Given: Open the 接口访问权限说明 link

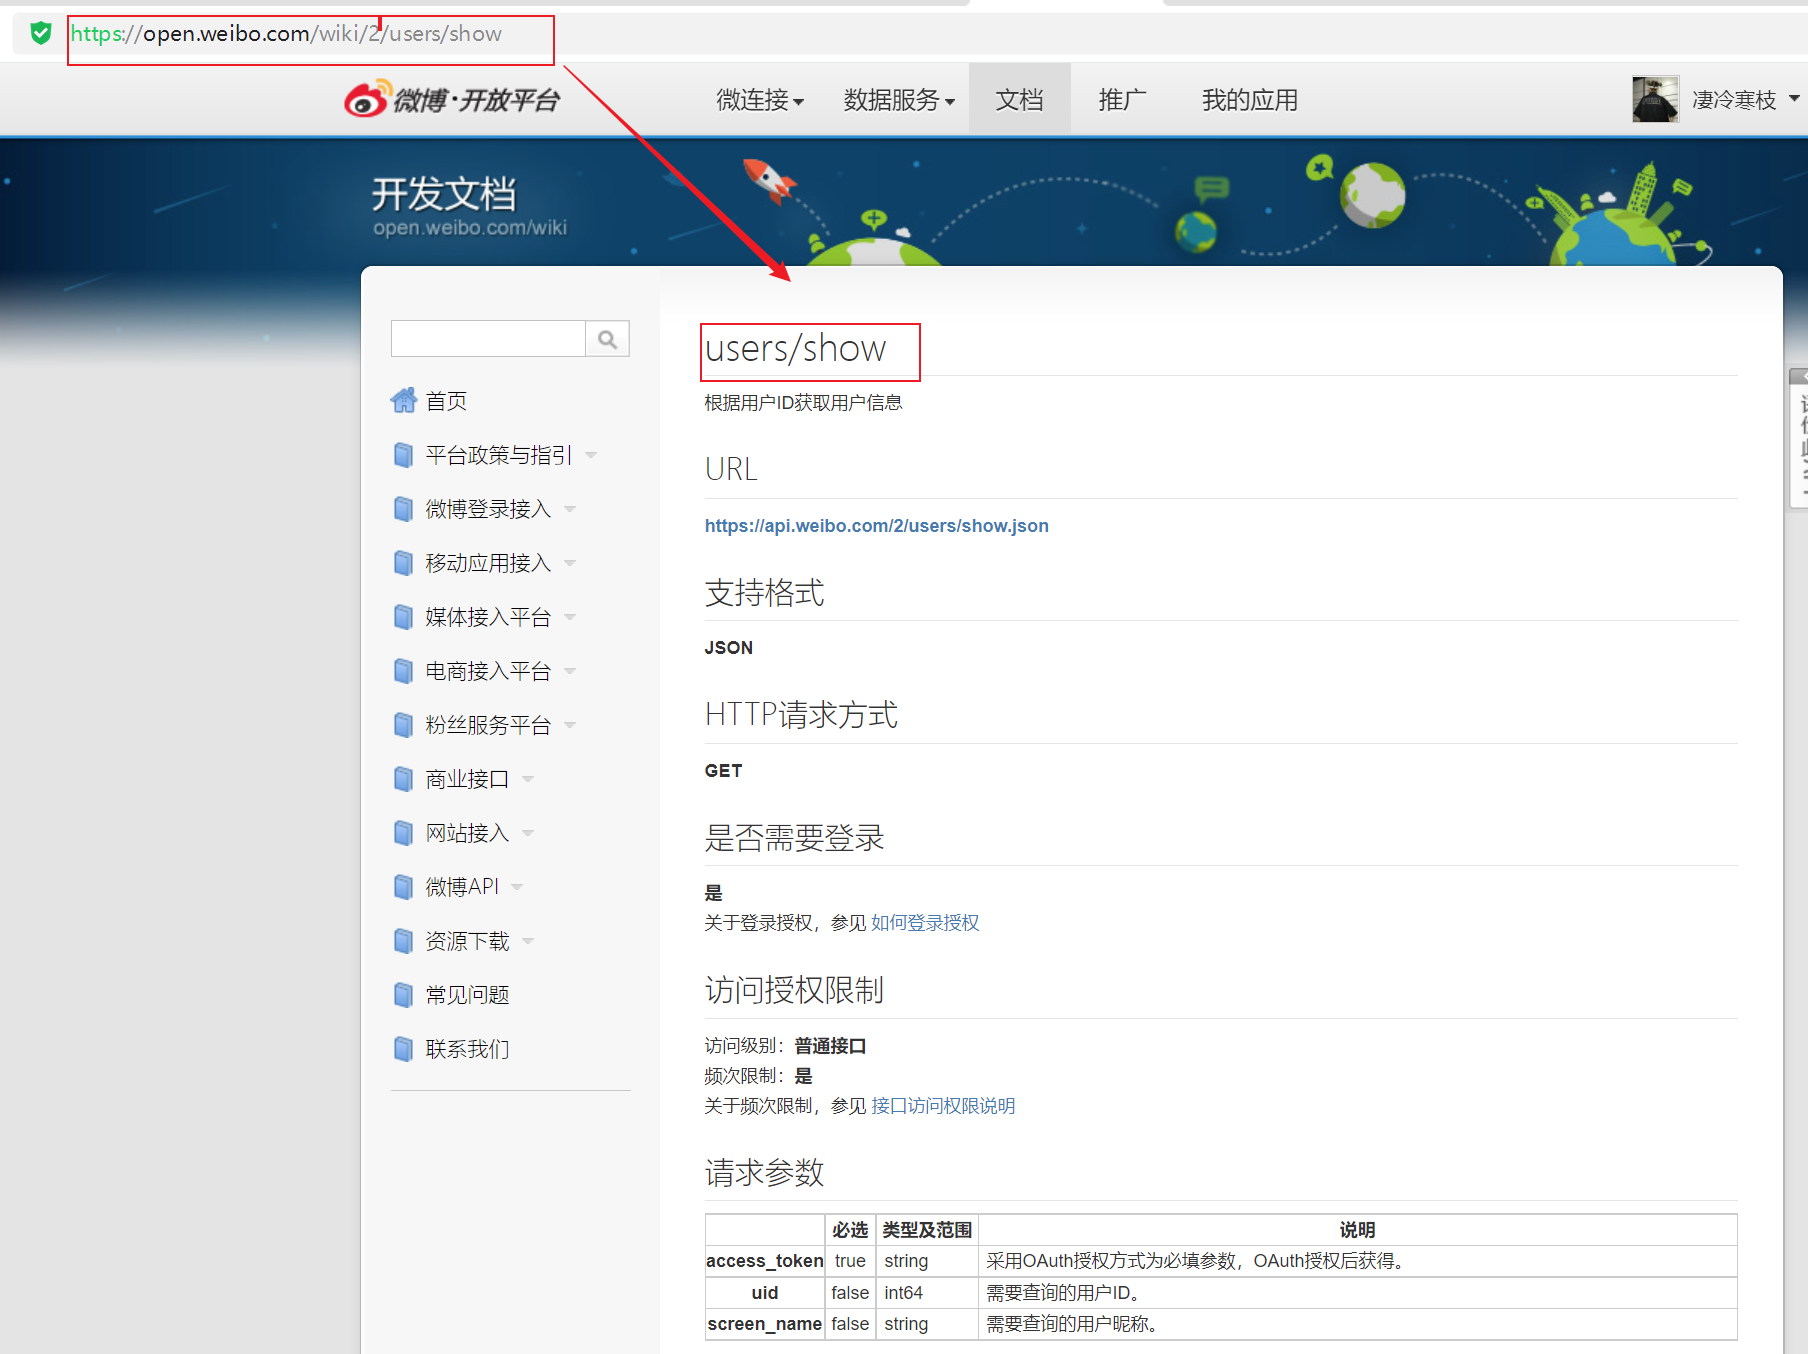Looking at the screenshot, I should coord(943,1106).
